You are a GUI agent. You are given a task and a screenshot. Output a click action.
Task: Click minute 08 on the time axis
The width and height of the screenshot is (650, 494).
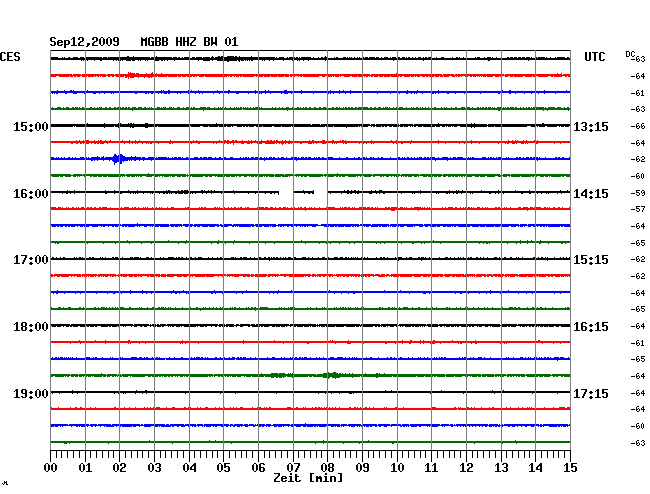click(327, 468)
